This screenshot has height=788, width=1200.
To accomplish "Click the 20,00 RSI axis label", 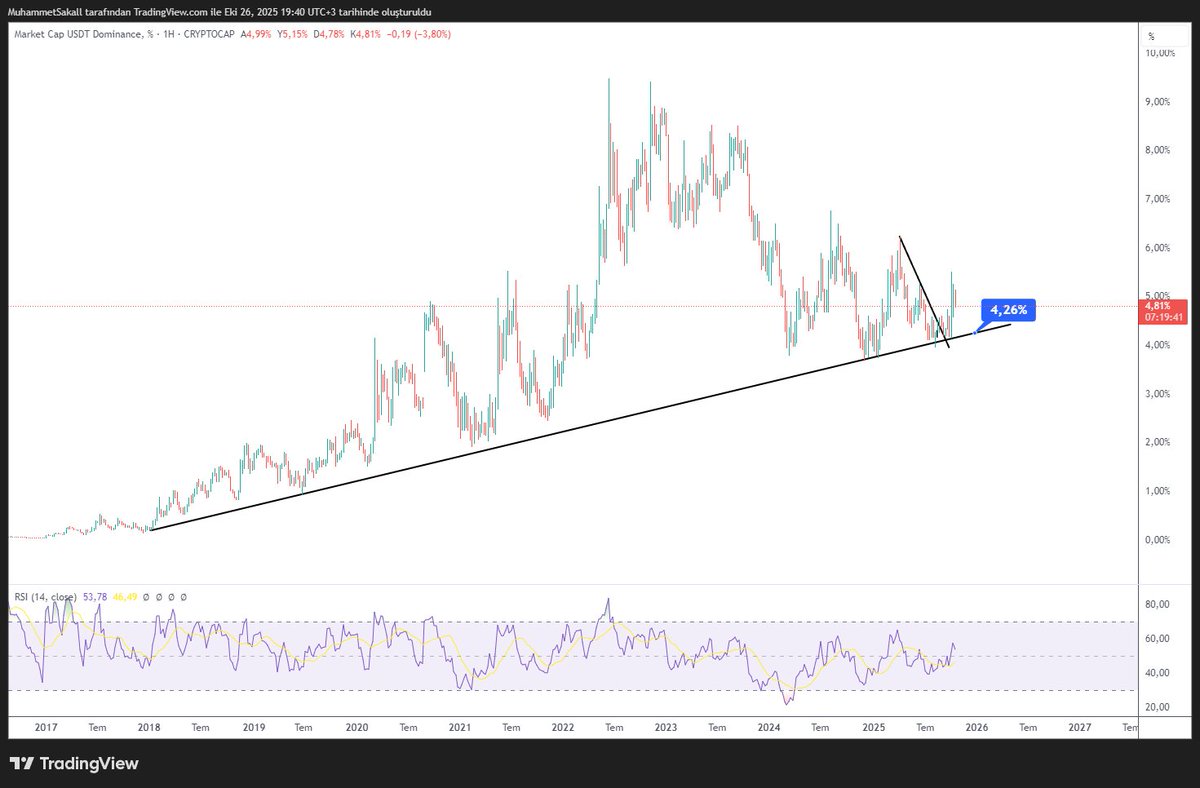I will pos(1157,707).
